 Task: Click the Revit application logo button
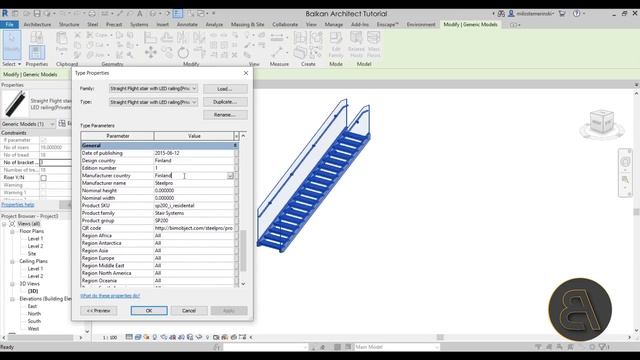[5, 13]
